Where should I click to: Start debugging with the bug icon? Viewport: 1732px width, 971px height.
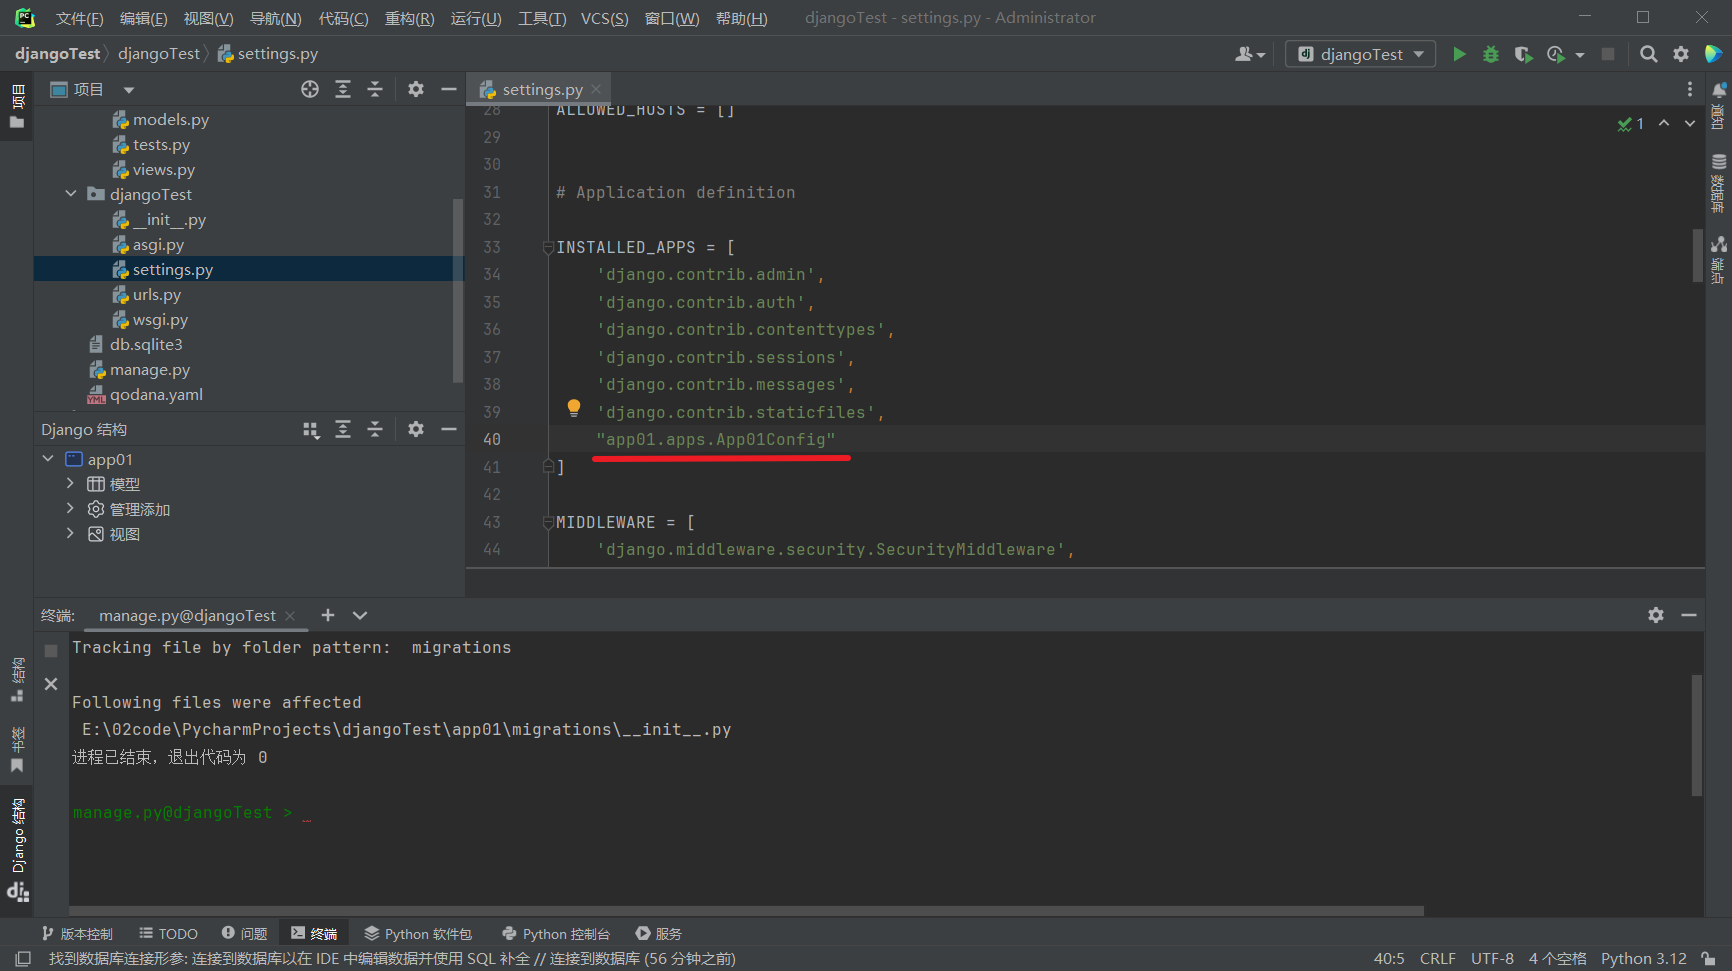(x=1491, y=54)
